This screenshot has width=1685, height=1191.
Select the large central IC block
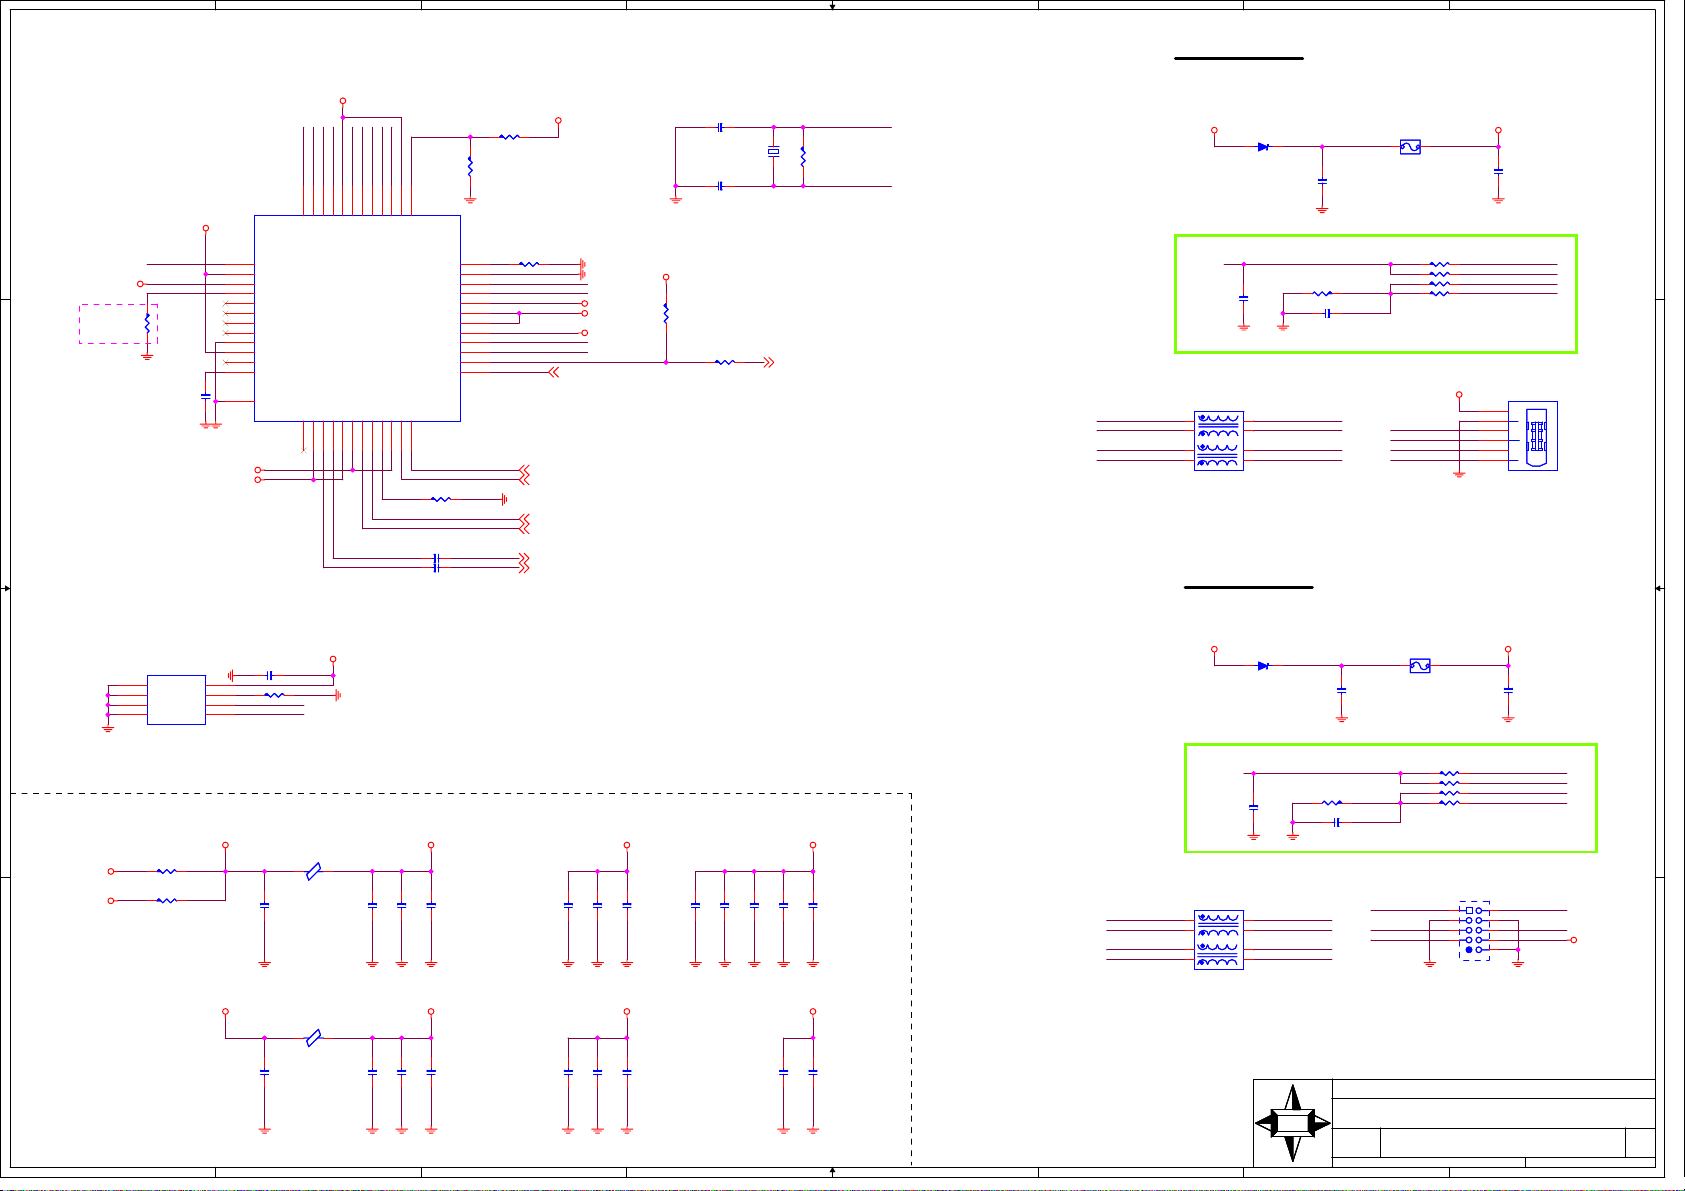(x=357, y=318)
